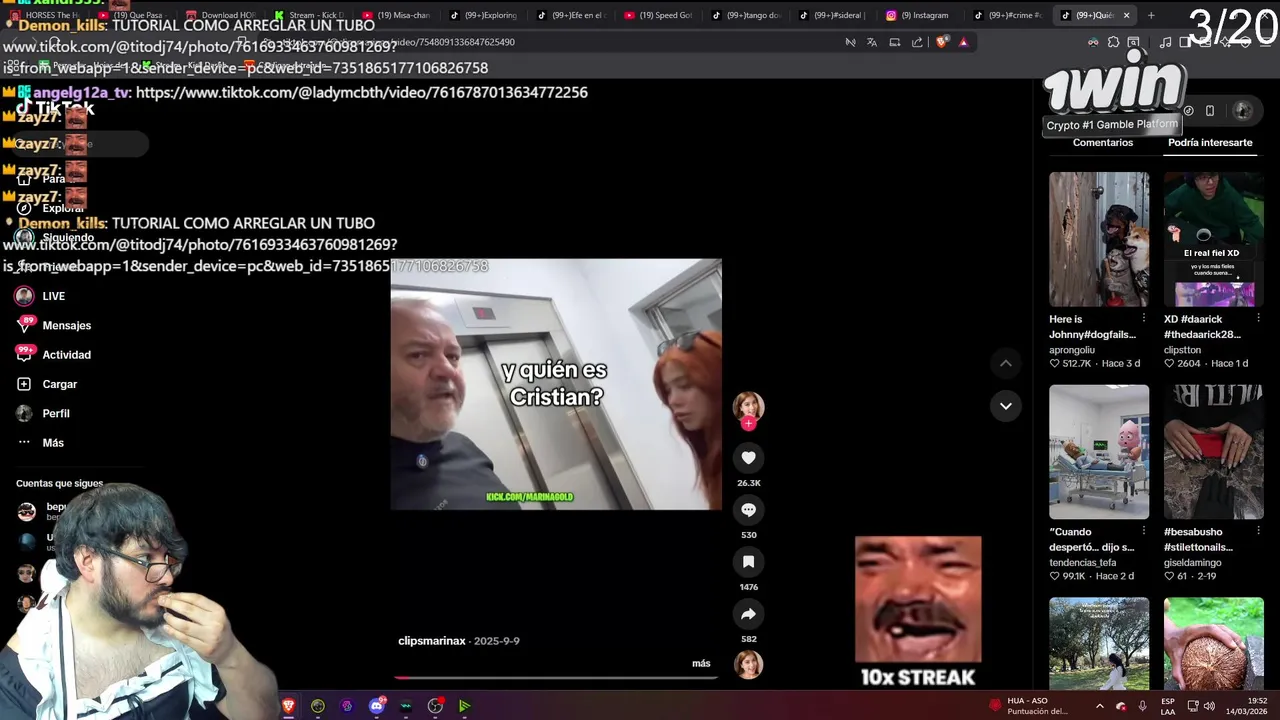Play the #besabusho stilettonails thumbnail

tap(1214, 452)
